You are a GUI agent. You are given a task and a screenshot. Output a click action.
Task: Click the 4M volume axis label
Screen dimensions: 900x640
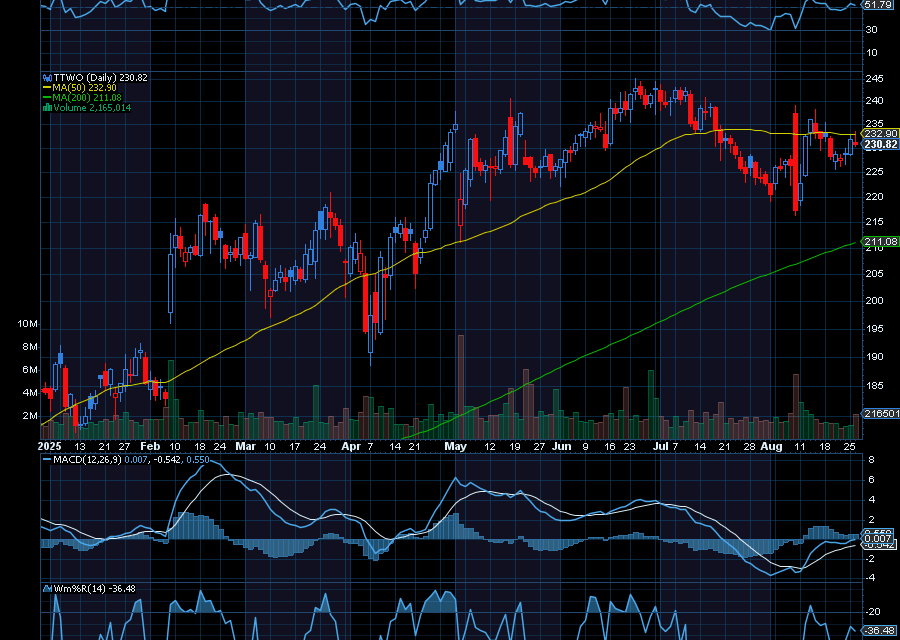tap(30, 393)
